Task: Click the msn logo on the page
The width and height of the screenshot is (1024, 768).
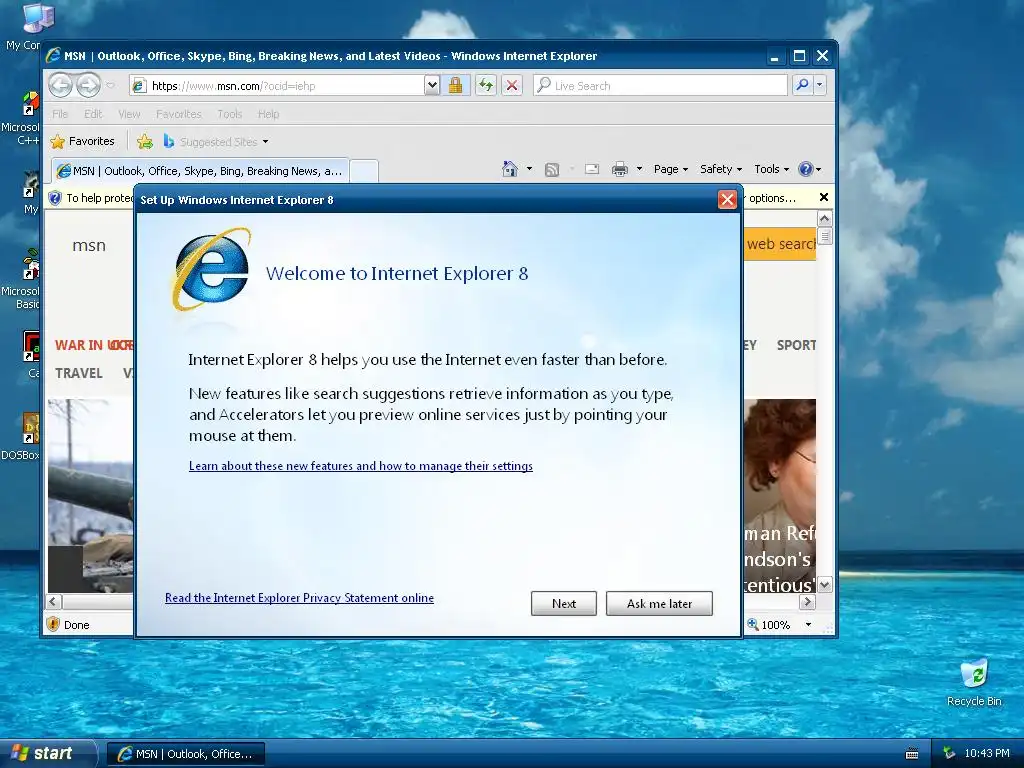Action: tap(89, 246)
